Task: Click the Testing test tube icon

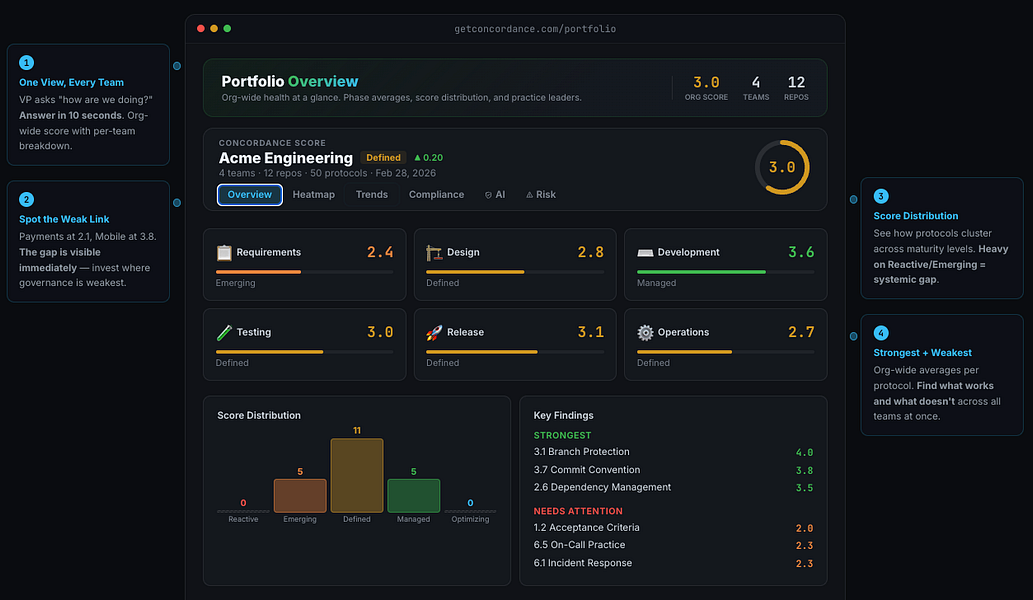Action: 224,333
